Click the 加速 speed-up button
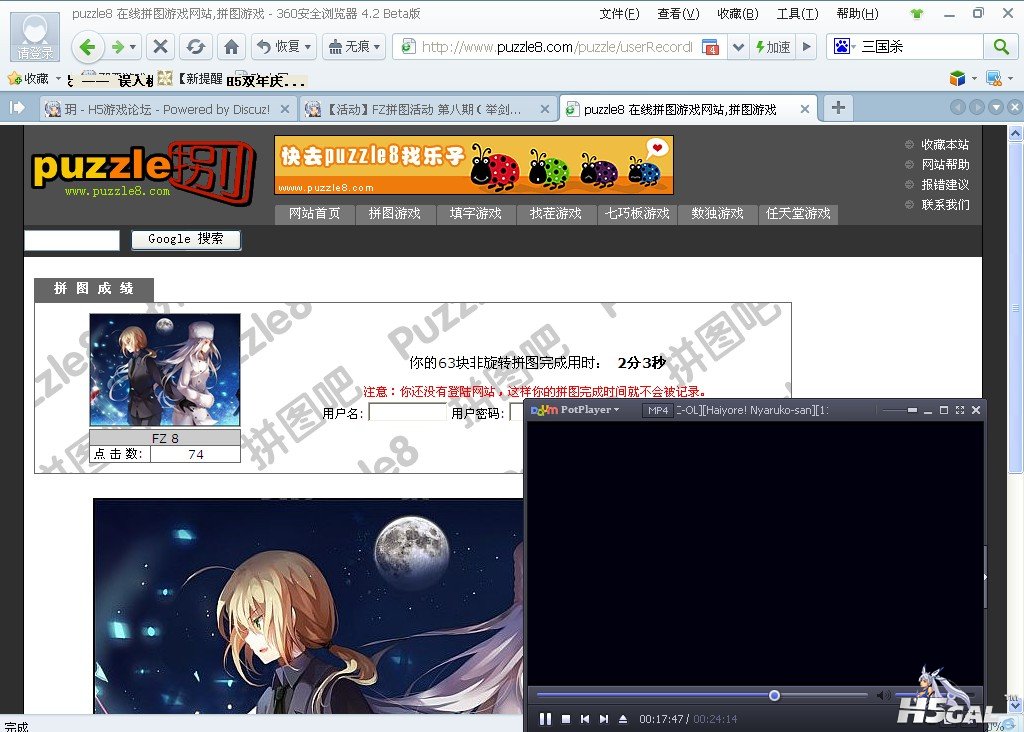 773,47
